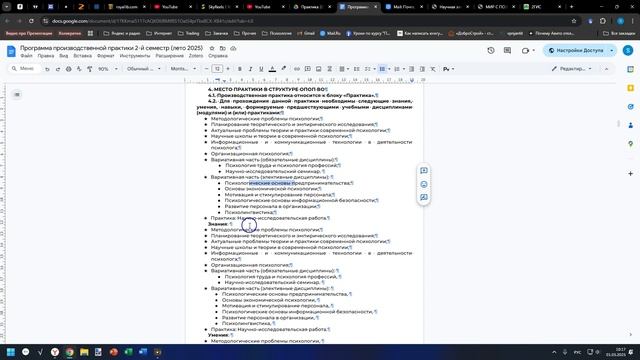This screenshot has height=360, width=640.
Task: Open the Правка menu
Action: 46,56
